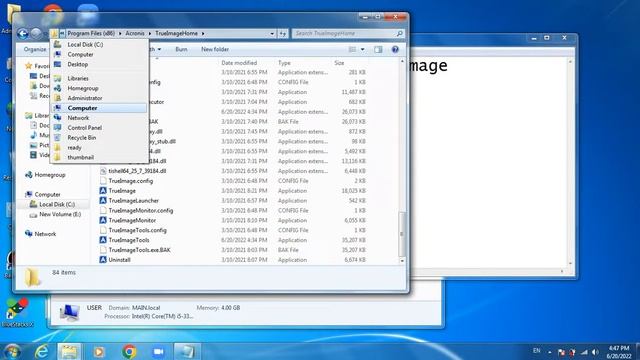
Task: Open Internet Explorer from the taskbar
Action: [42, 351]
